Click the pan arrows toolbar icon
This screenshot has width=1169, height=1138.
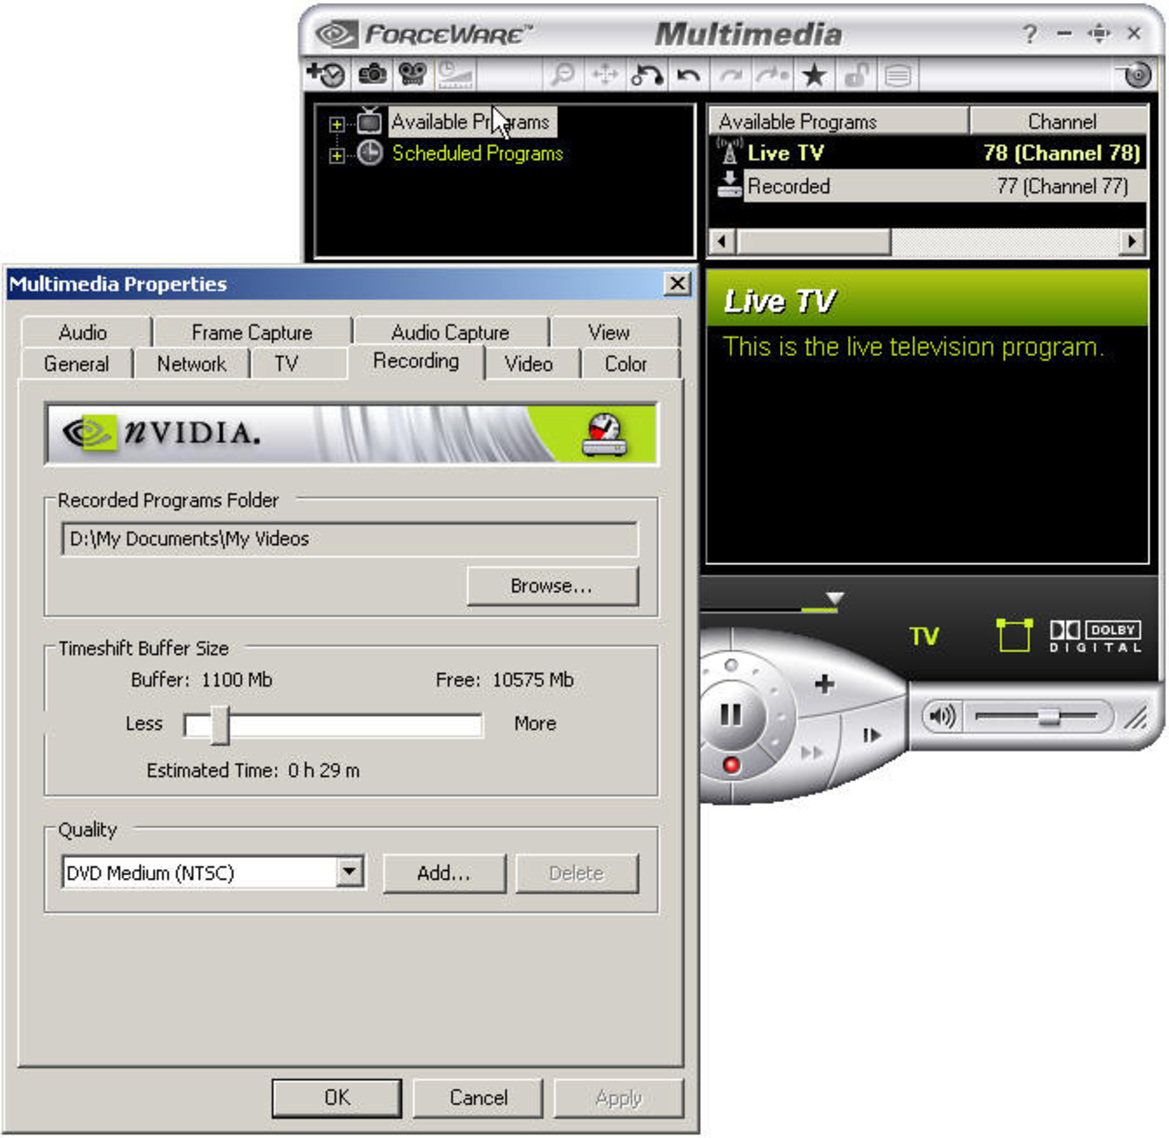pos(604,75)
